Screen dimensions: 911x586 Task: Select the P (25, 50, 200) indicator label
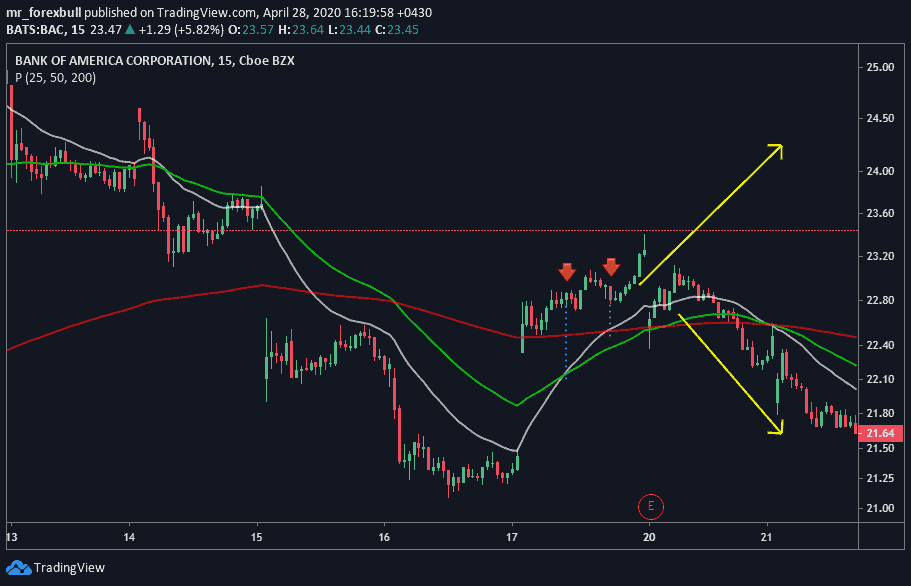(x=55, y=78)
